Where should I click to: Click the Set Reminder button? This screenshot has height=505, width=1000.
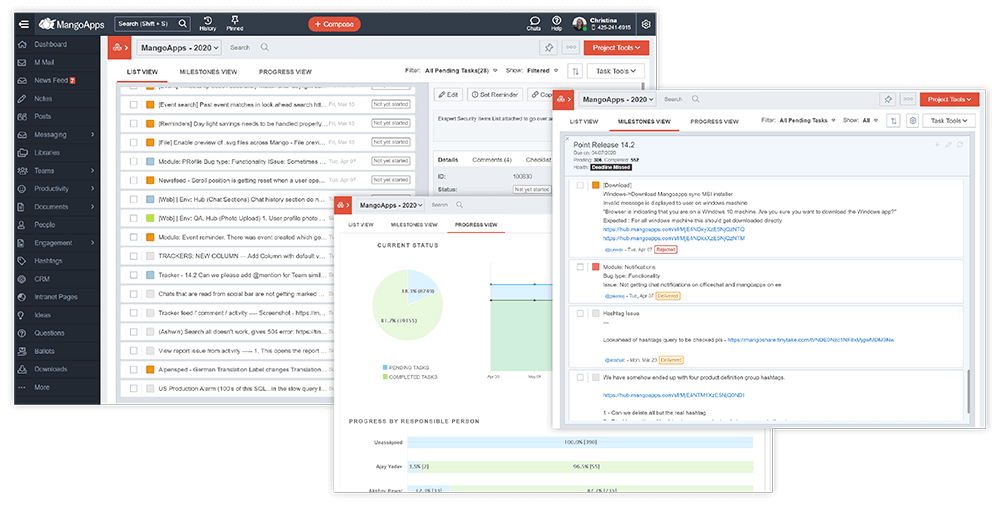coord(495,94)
